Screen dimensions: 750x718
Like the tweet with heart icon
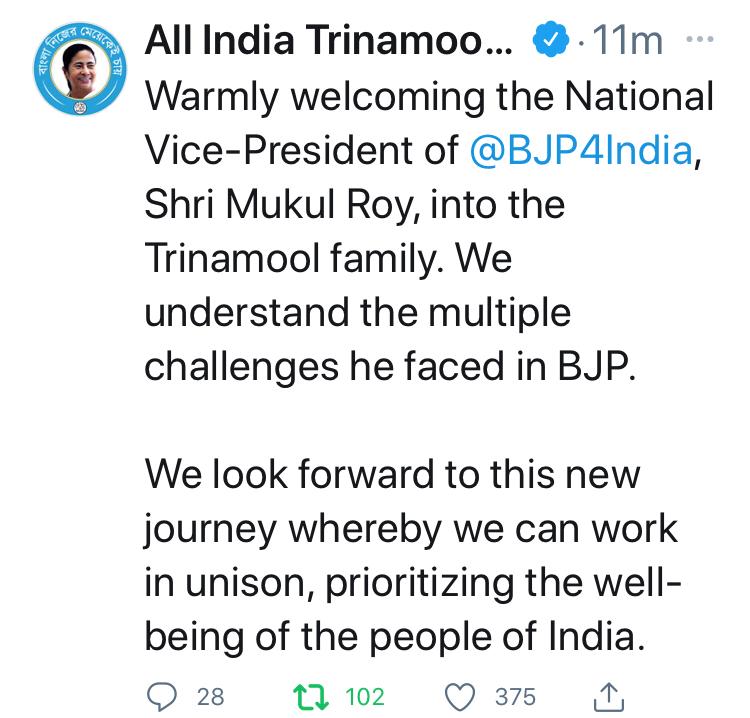pos(460,697)
